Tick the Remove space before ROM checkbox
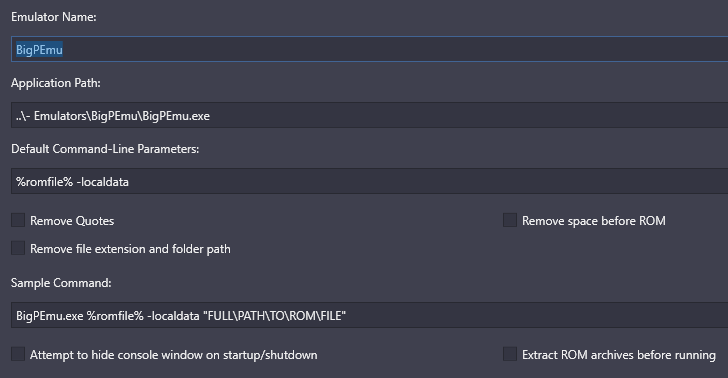This screenshot has height=378, width=728. [x=510, y=220]
